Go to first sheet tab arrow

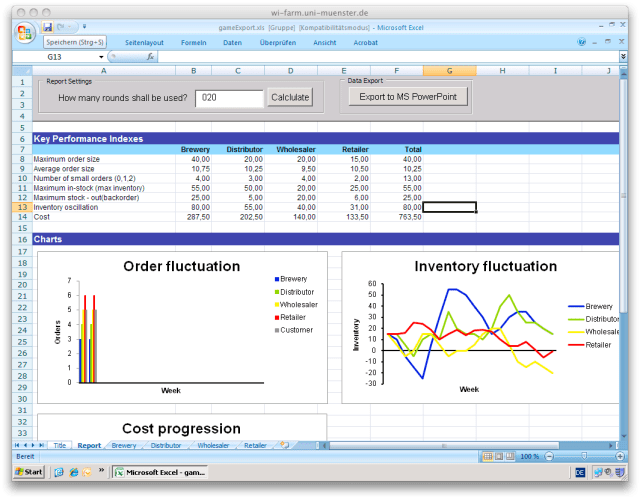click(x=17, y=445)
